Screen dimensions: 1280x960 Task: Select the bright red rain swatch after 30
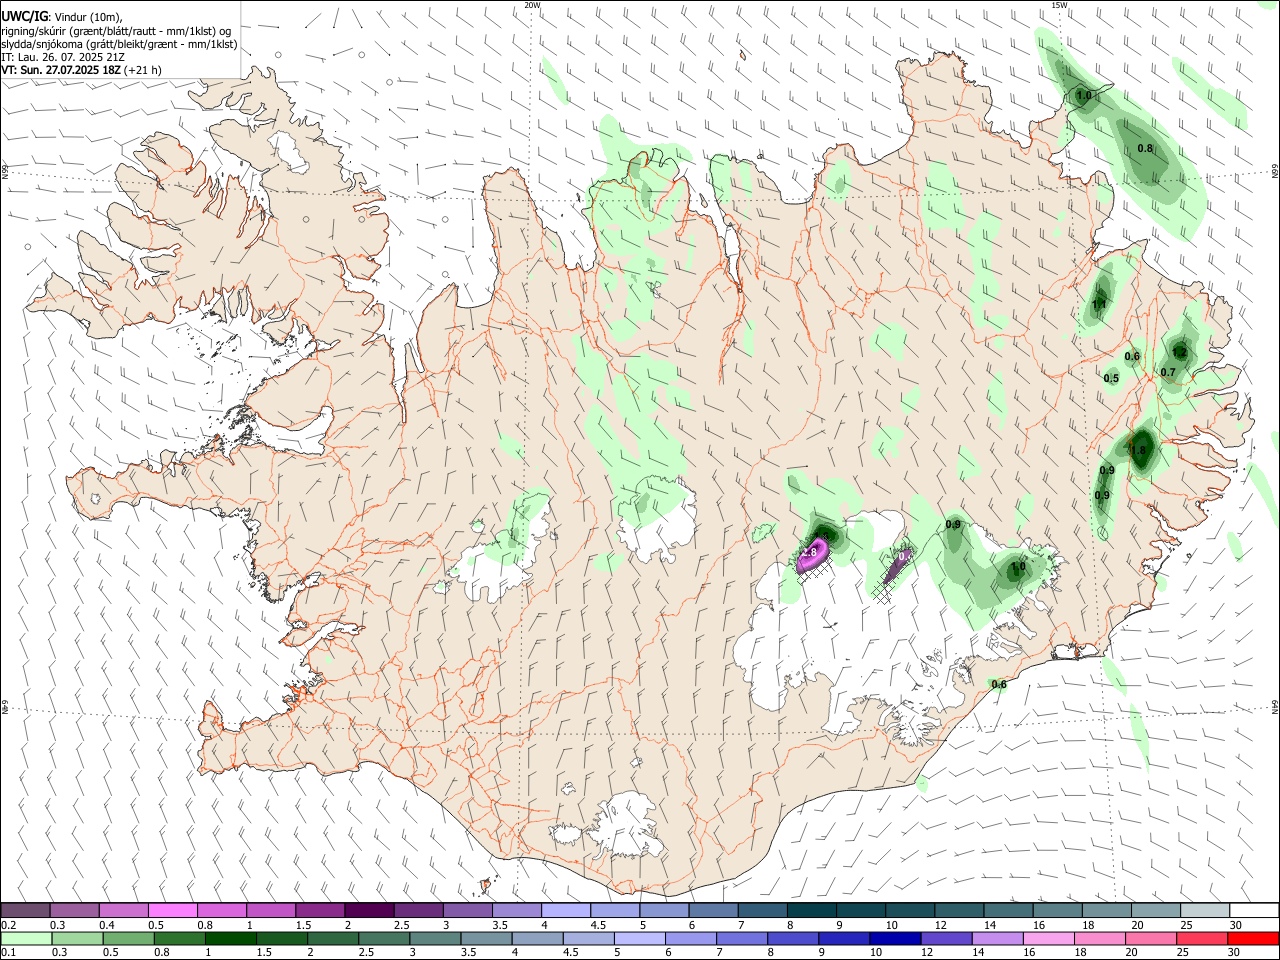coord(1254,938)
